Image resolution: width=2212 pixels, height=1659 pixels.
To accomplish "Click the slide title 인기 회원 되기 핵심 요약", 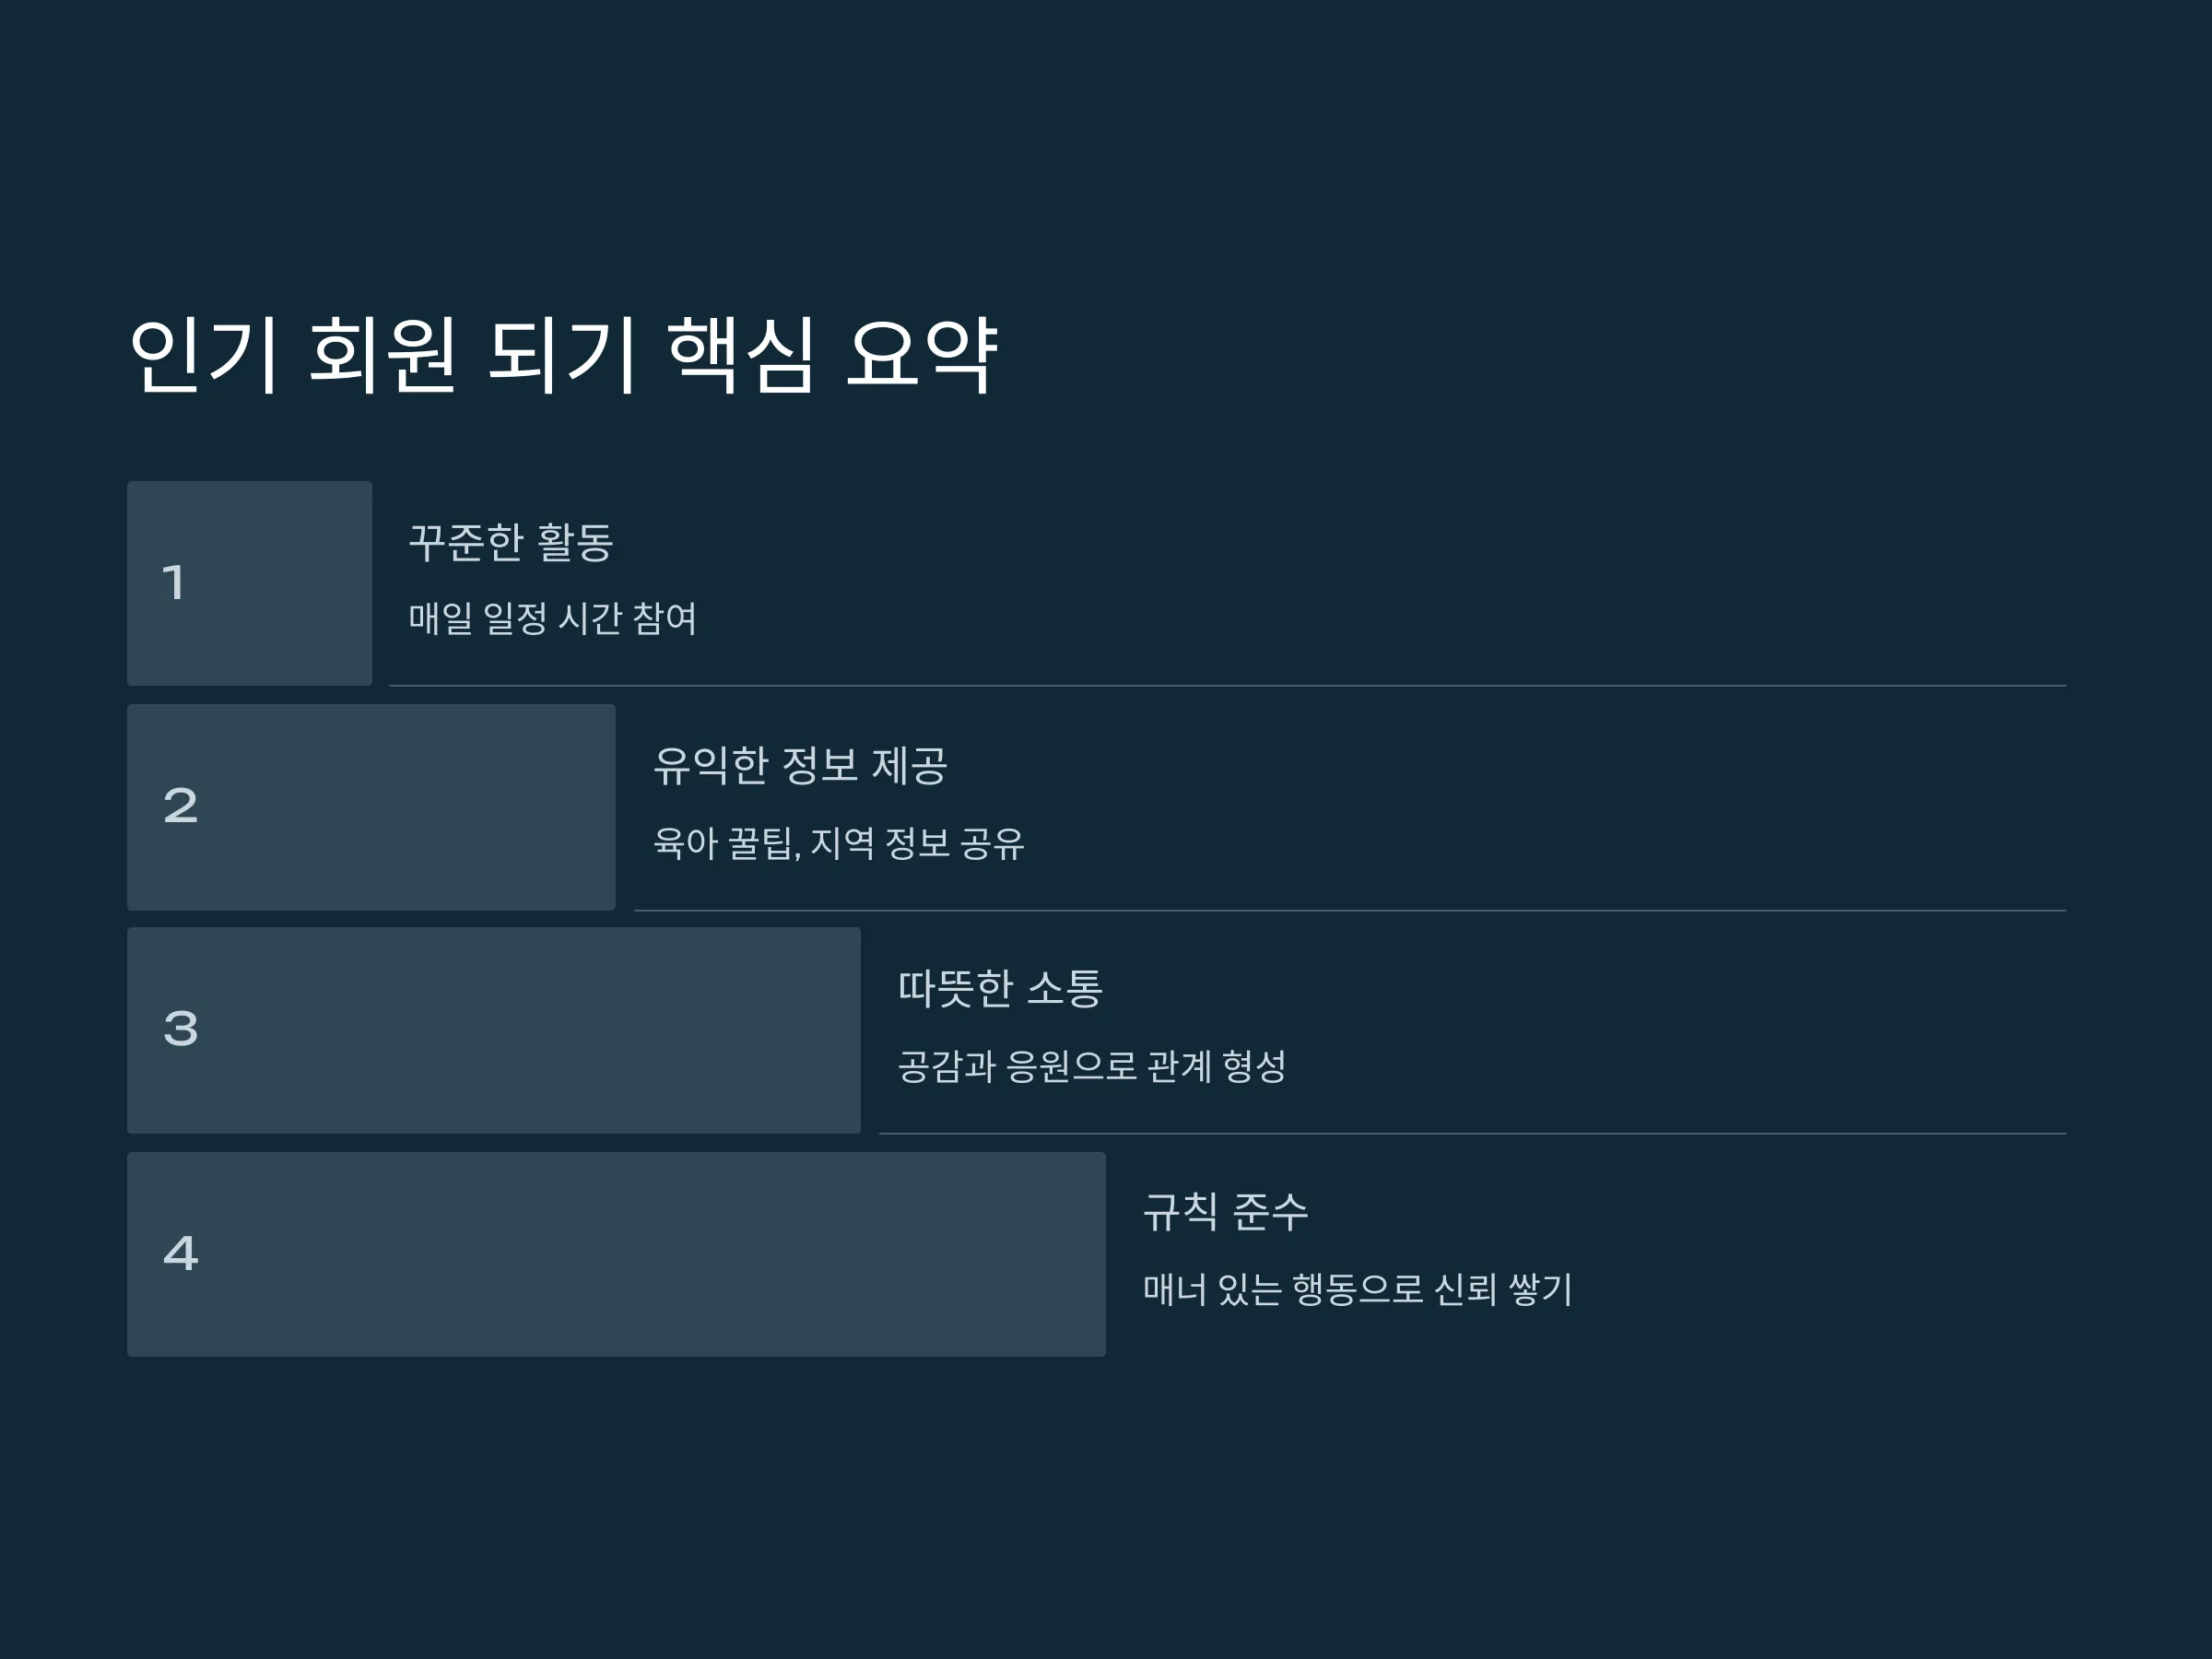I will tap(563, 355).
